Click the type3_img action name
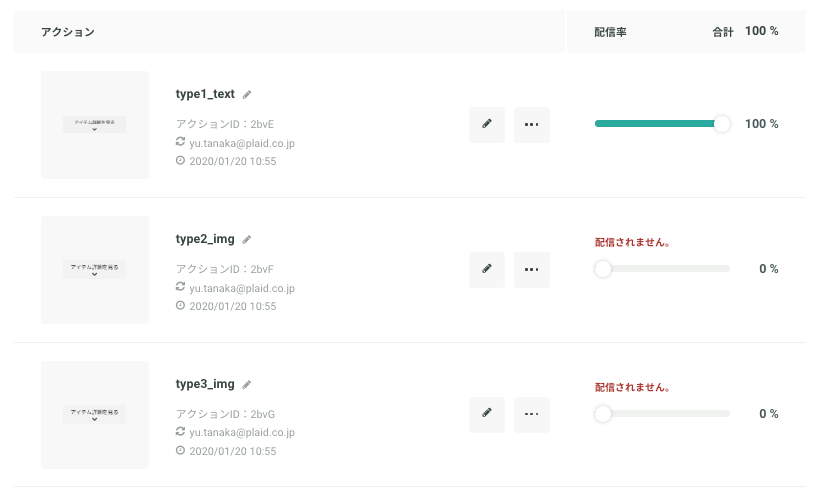The image size is (826, 497). 205,384
